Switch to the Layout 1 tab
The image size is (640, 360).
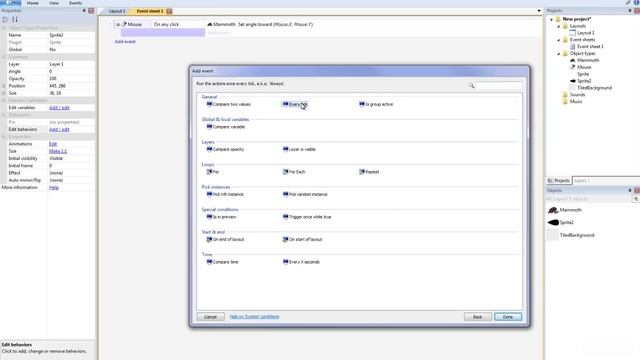point(117,11)
